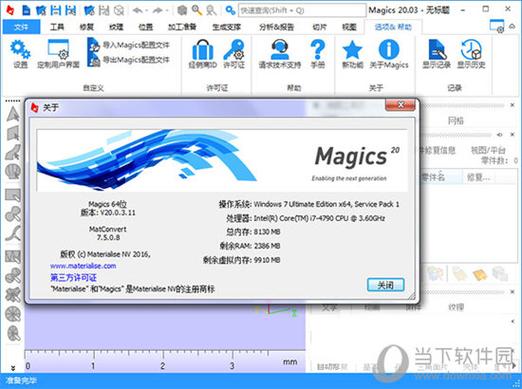Screen dimensions: 522x389
Task: Switch to the 生成支撑 ribbon tab
Action: coord(227,27)
